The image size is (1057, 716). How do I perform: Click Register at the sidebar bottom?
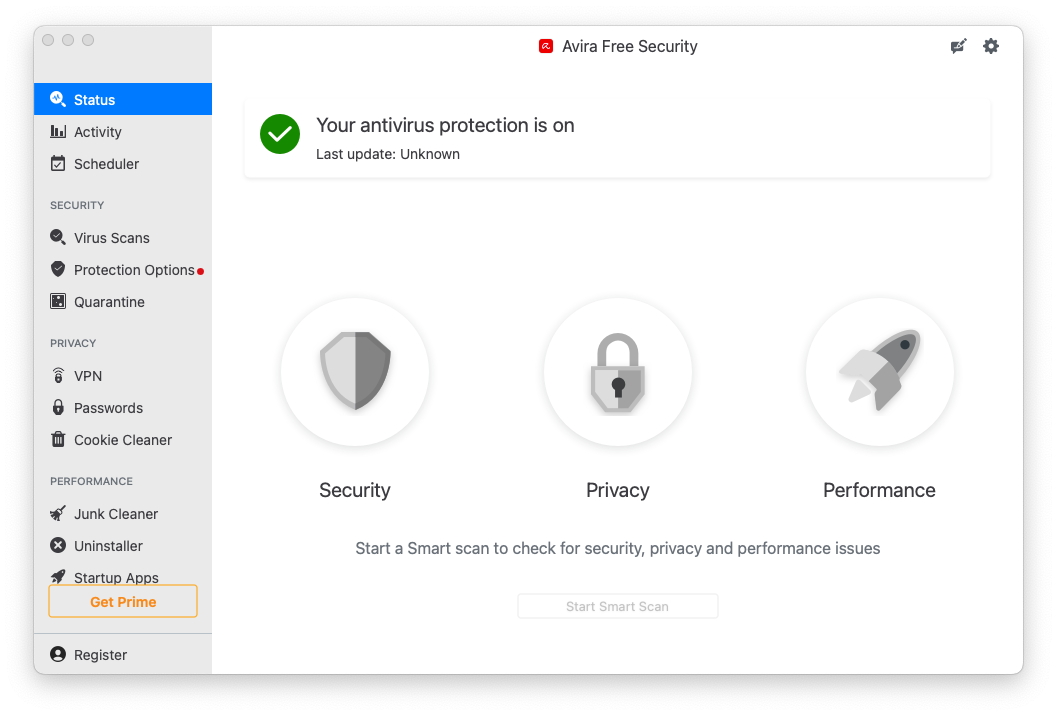pyautogui.click(x=100, y=655)
